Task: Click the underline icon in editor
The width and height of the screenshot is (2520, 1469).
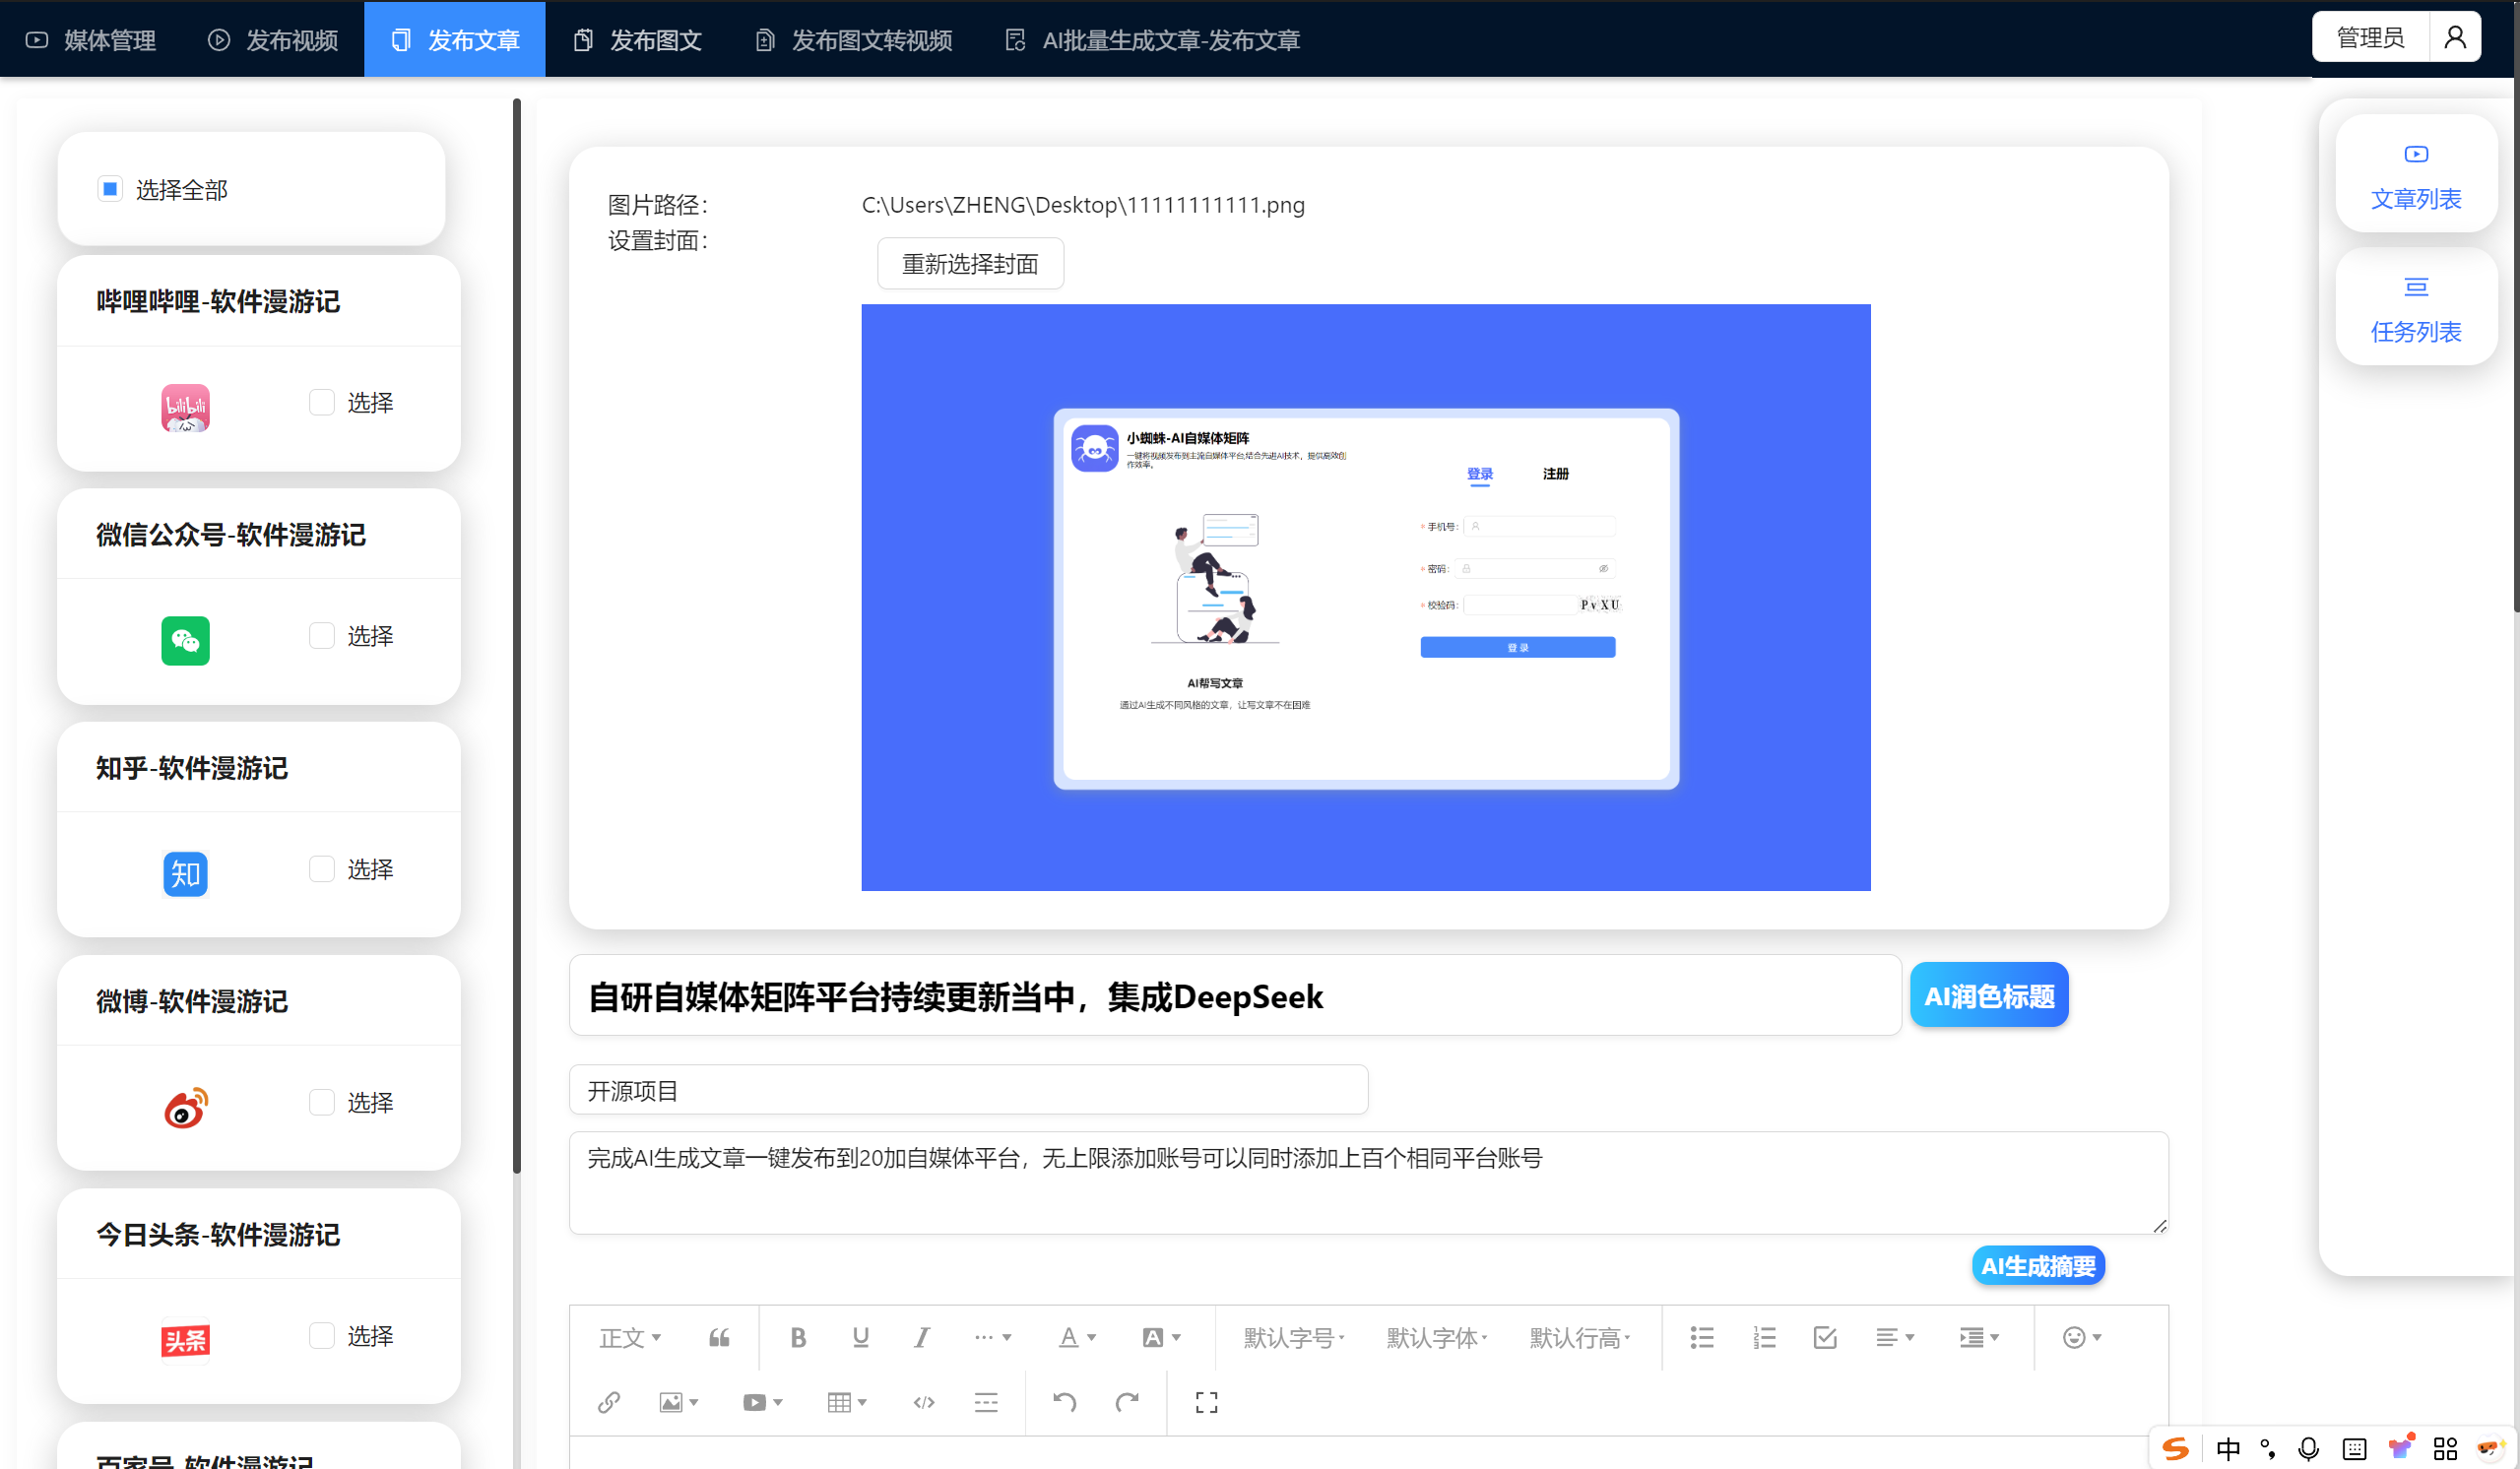Action: pyautogui.click(x=860, y=1337)
